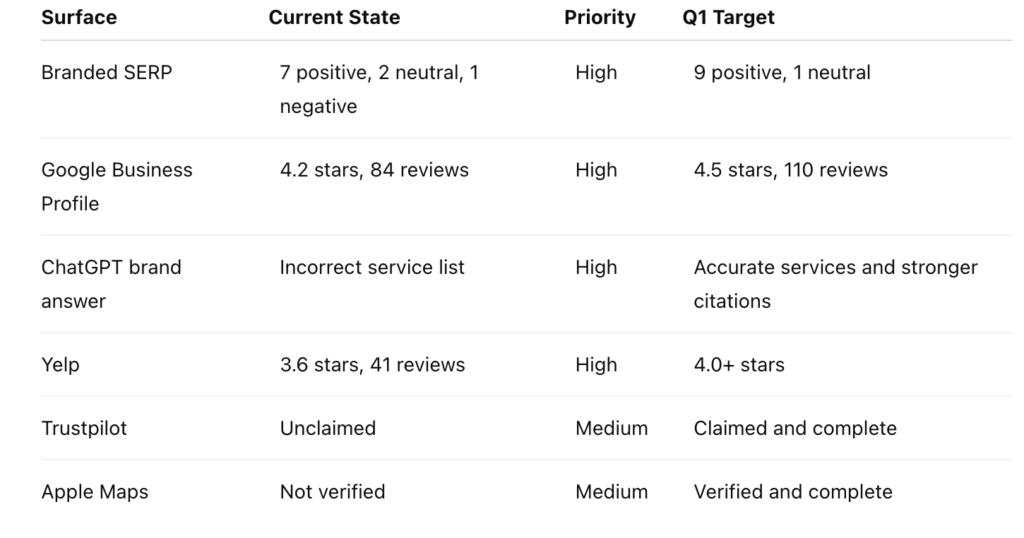Click the Current State column header

334,18
